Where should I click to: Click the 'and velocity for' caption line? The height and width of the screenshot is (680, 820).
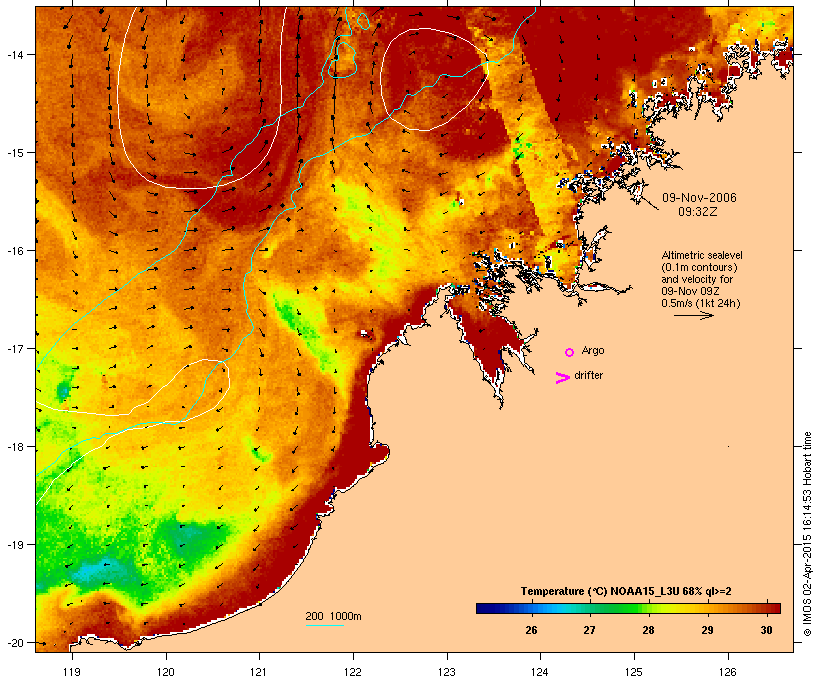(697, 279)
